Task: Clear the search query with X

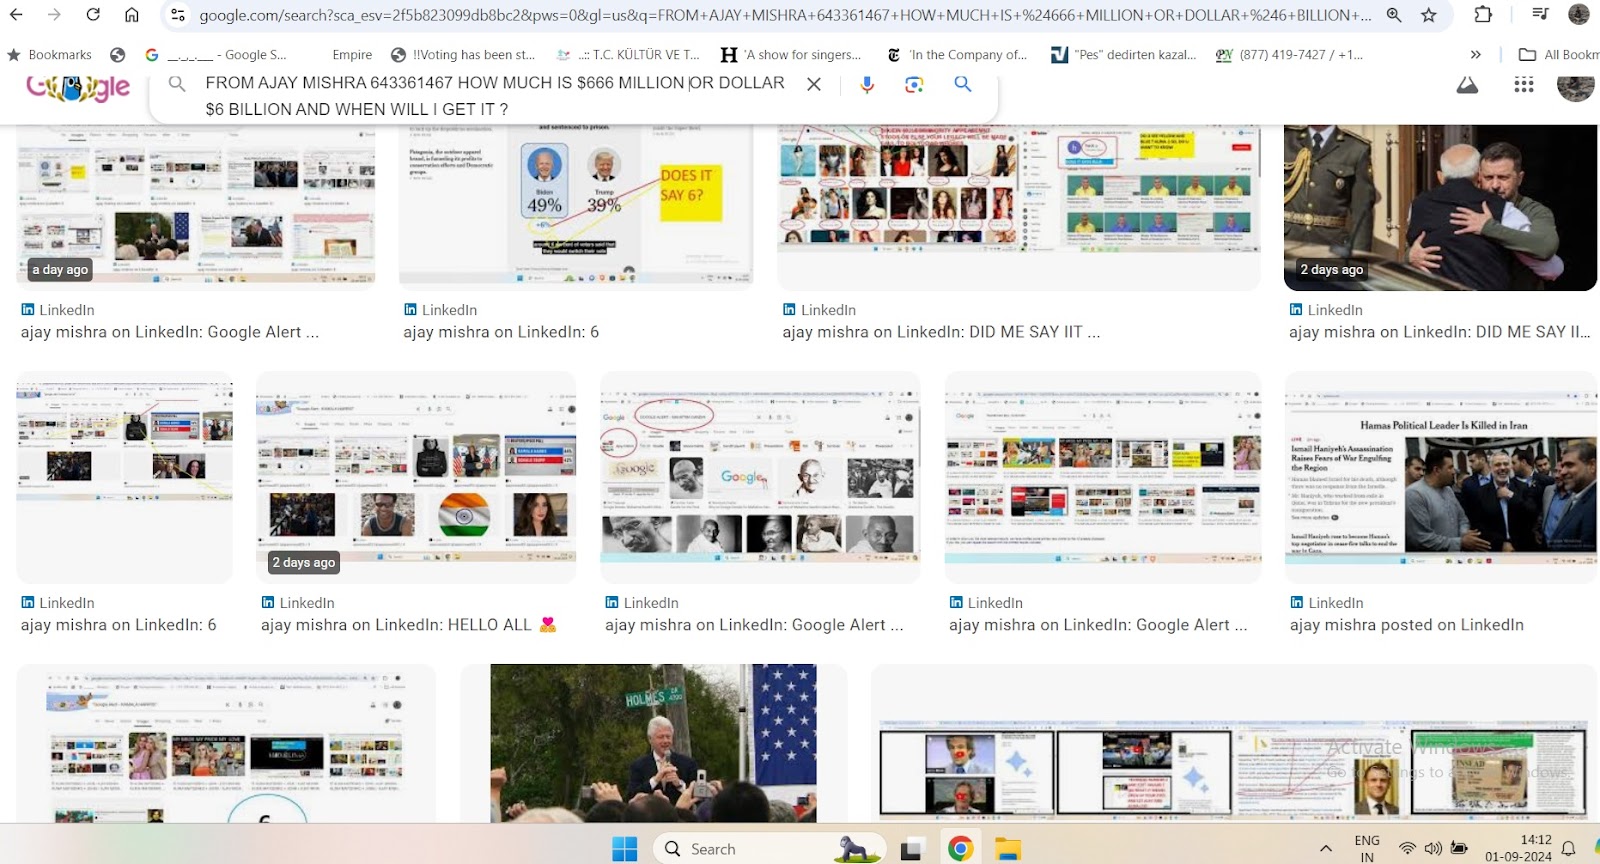Action: click(814, 85)
